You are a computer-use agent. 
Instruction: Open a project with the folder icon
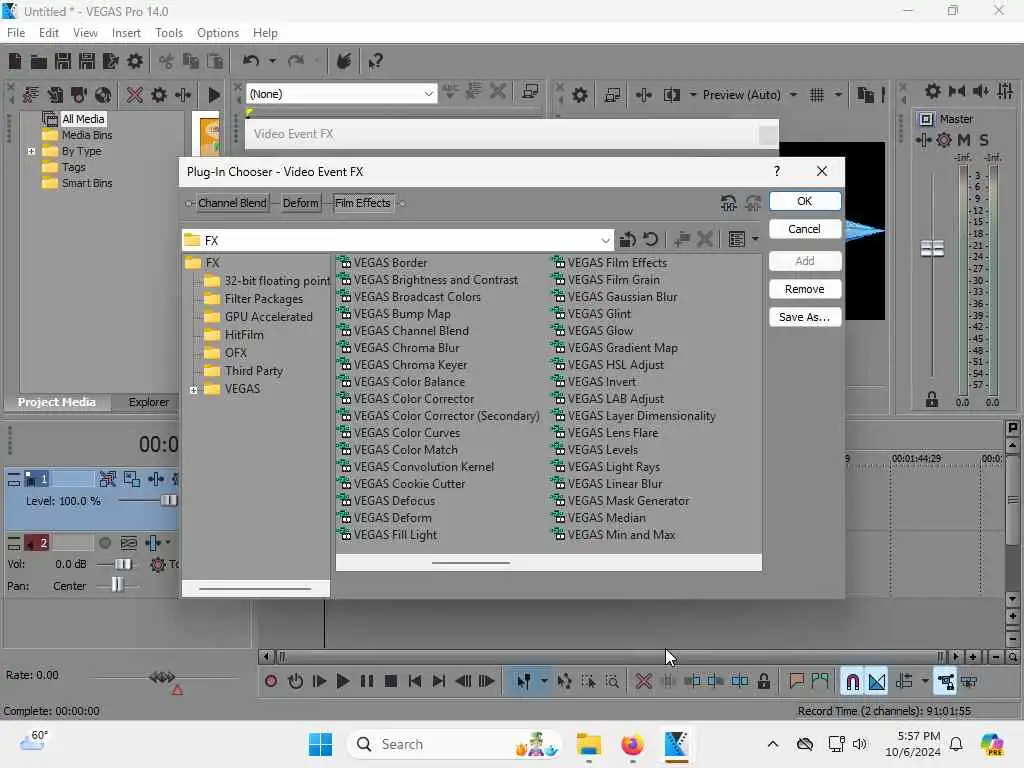(39, 61)
